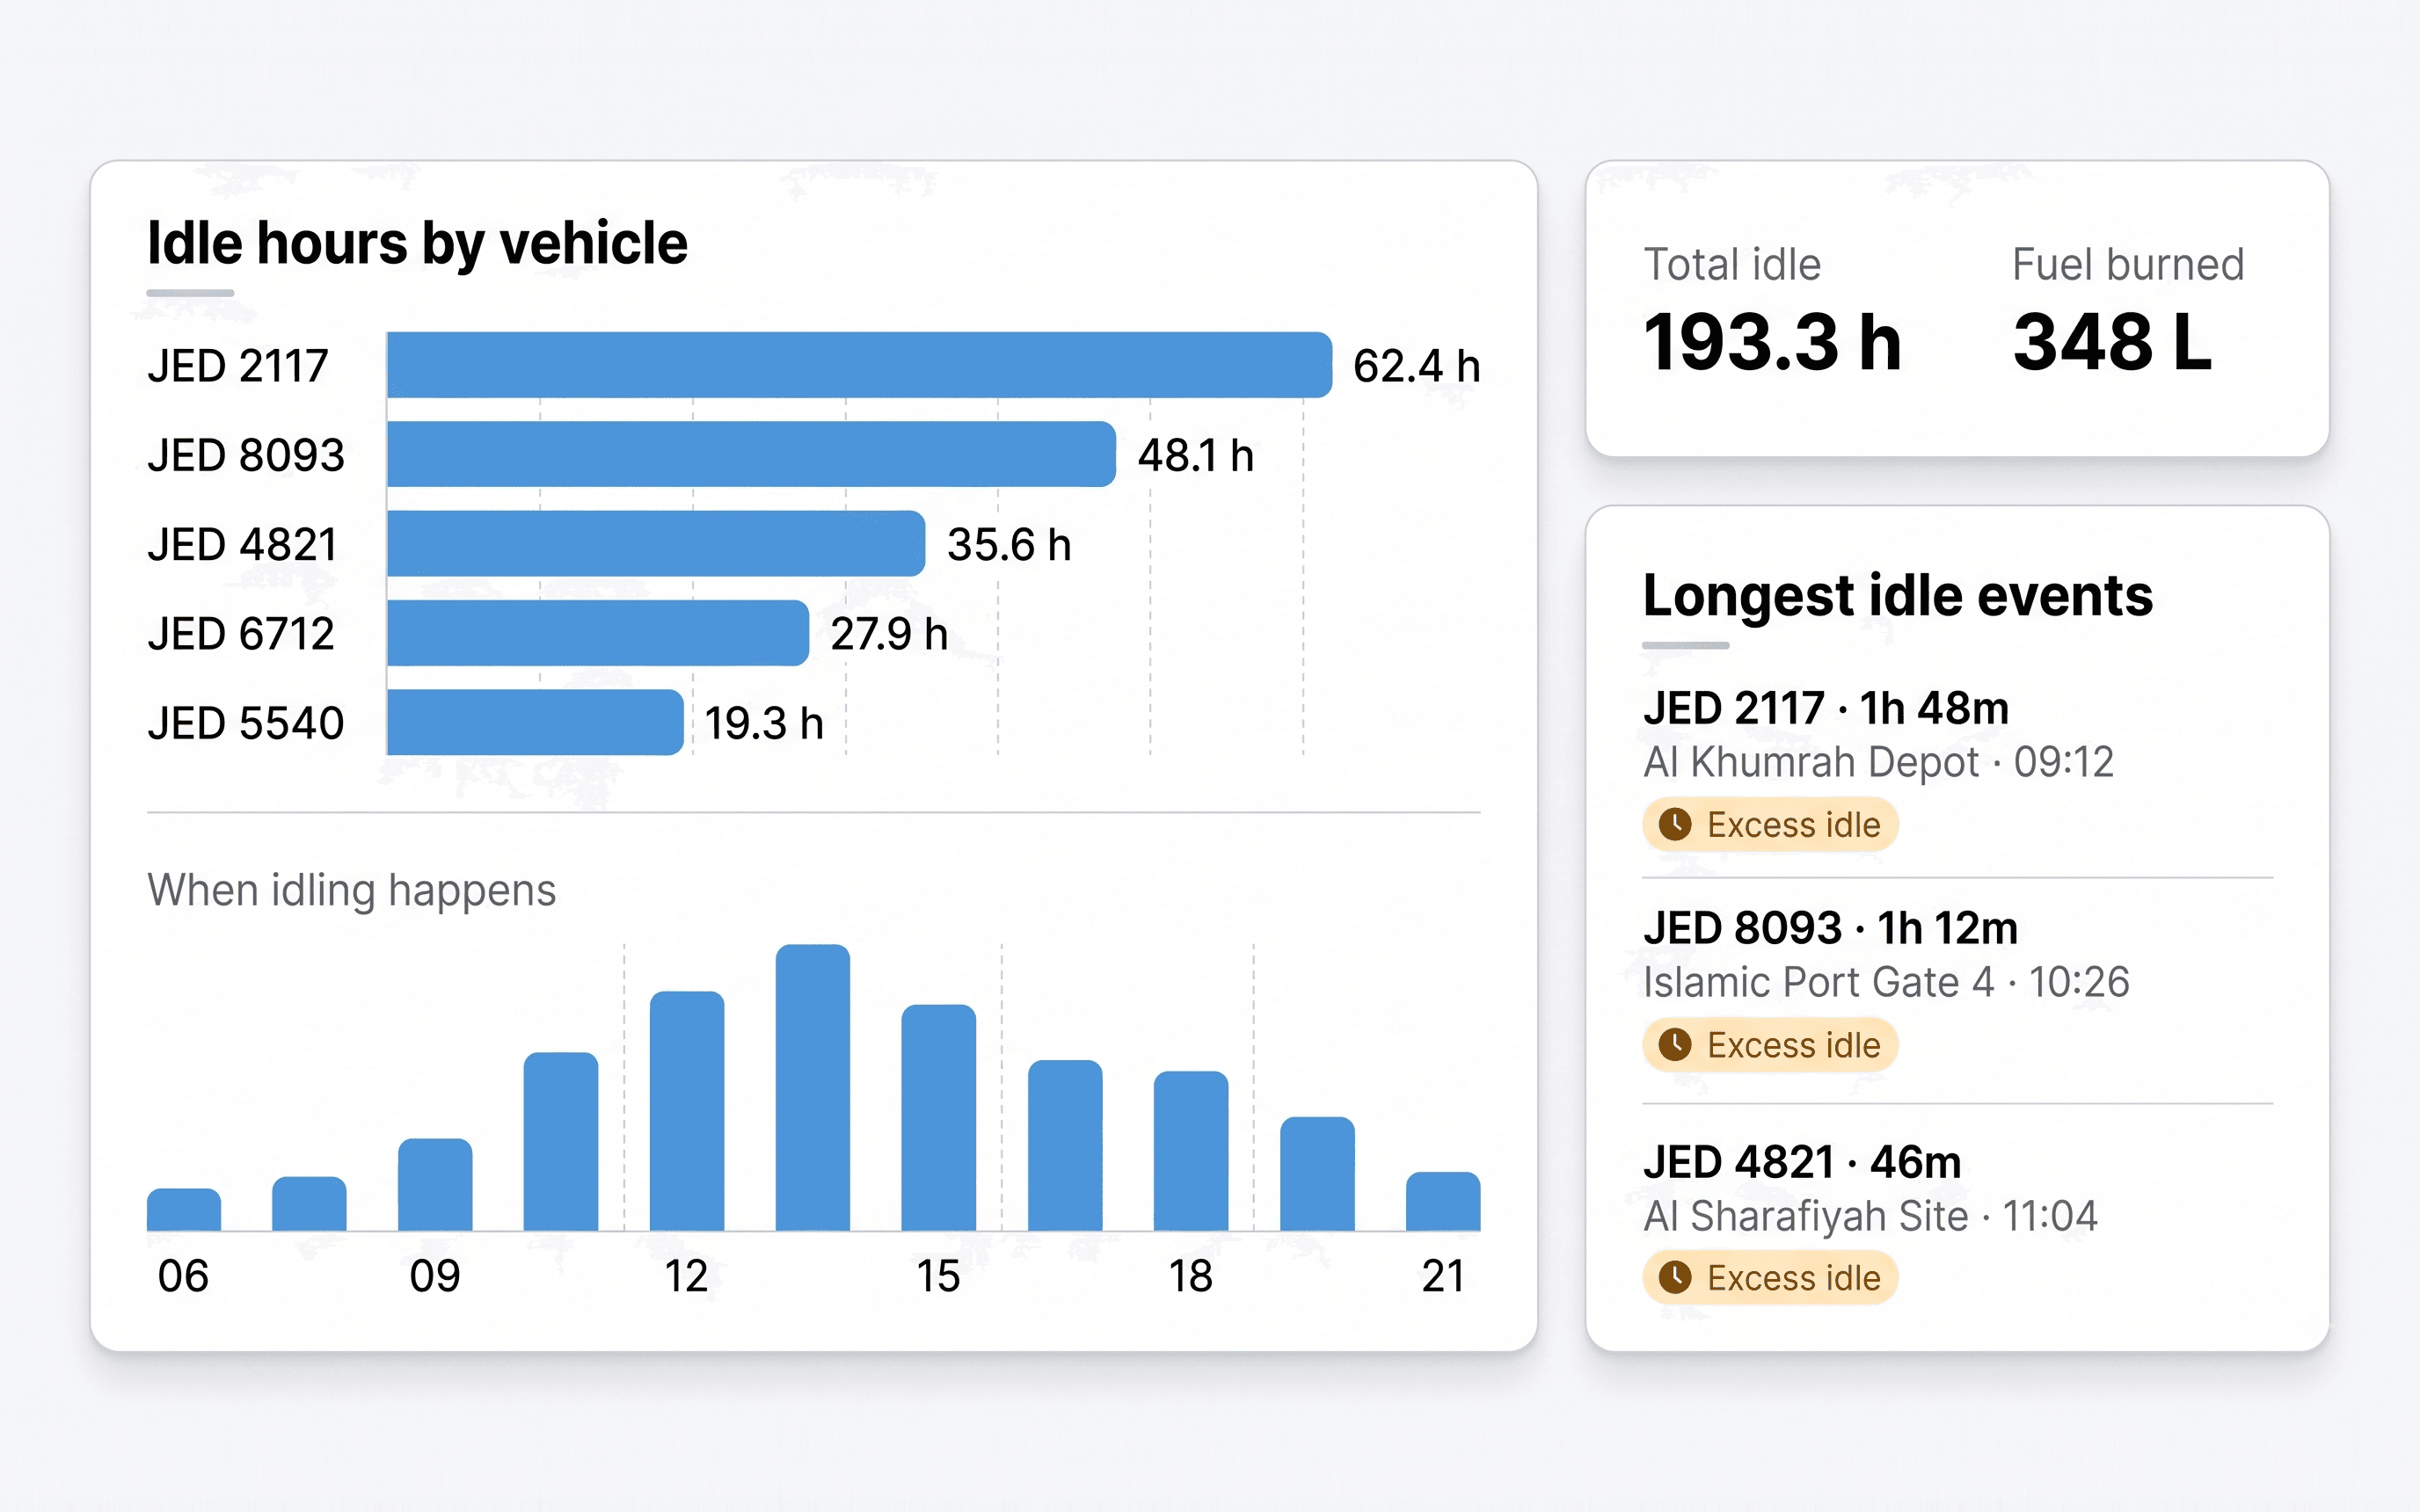This screenshot has width=2420, height=1512.
Task: Click the When idling happens subtitle
Action: point(351,890)
